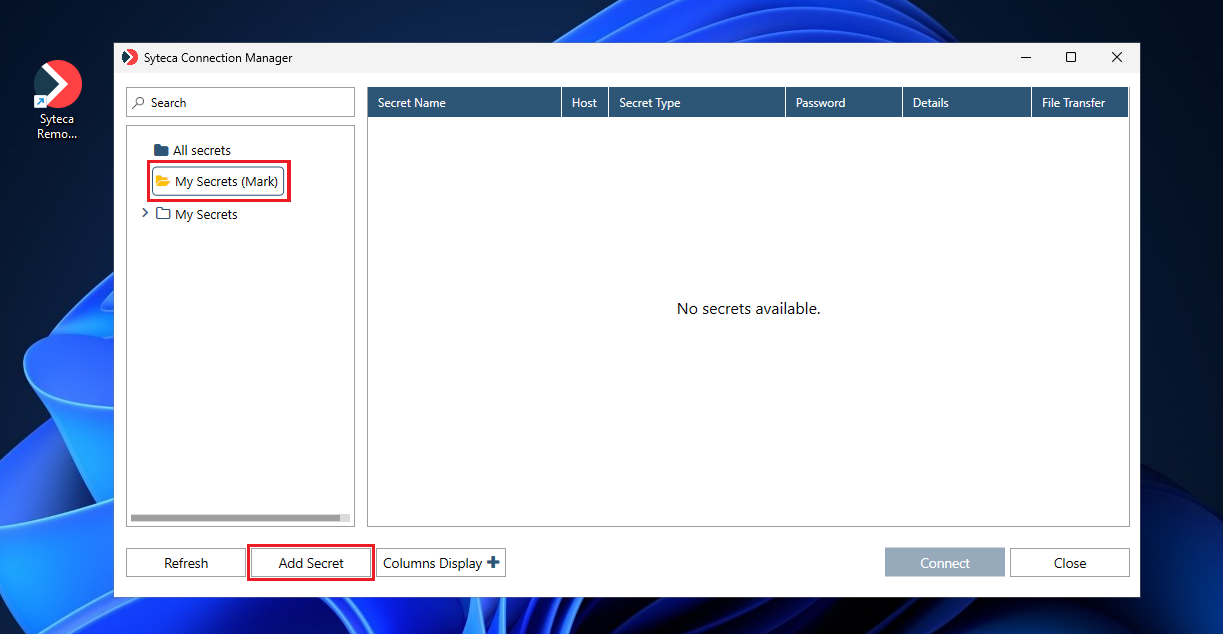Click the Secret Type column header
Image resolution: width=1223 pixels, height=634 pixels.
tap(696, 103)
